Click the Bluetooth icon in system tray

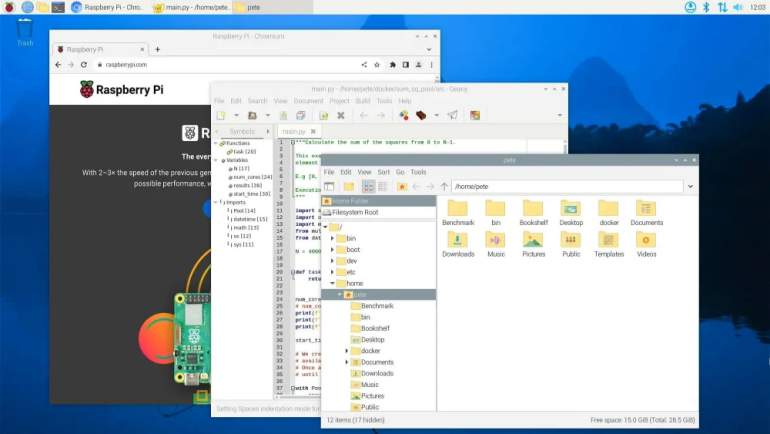[706, 7]
